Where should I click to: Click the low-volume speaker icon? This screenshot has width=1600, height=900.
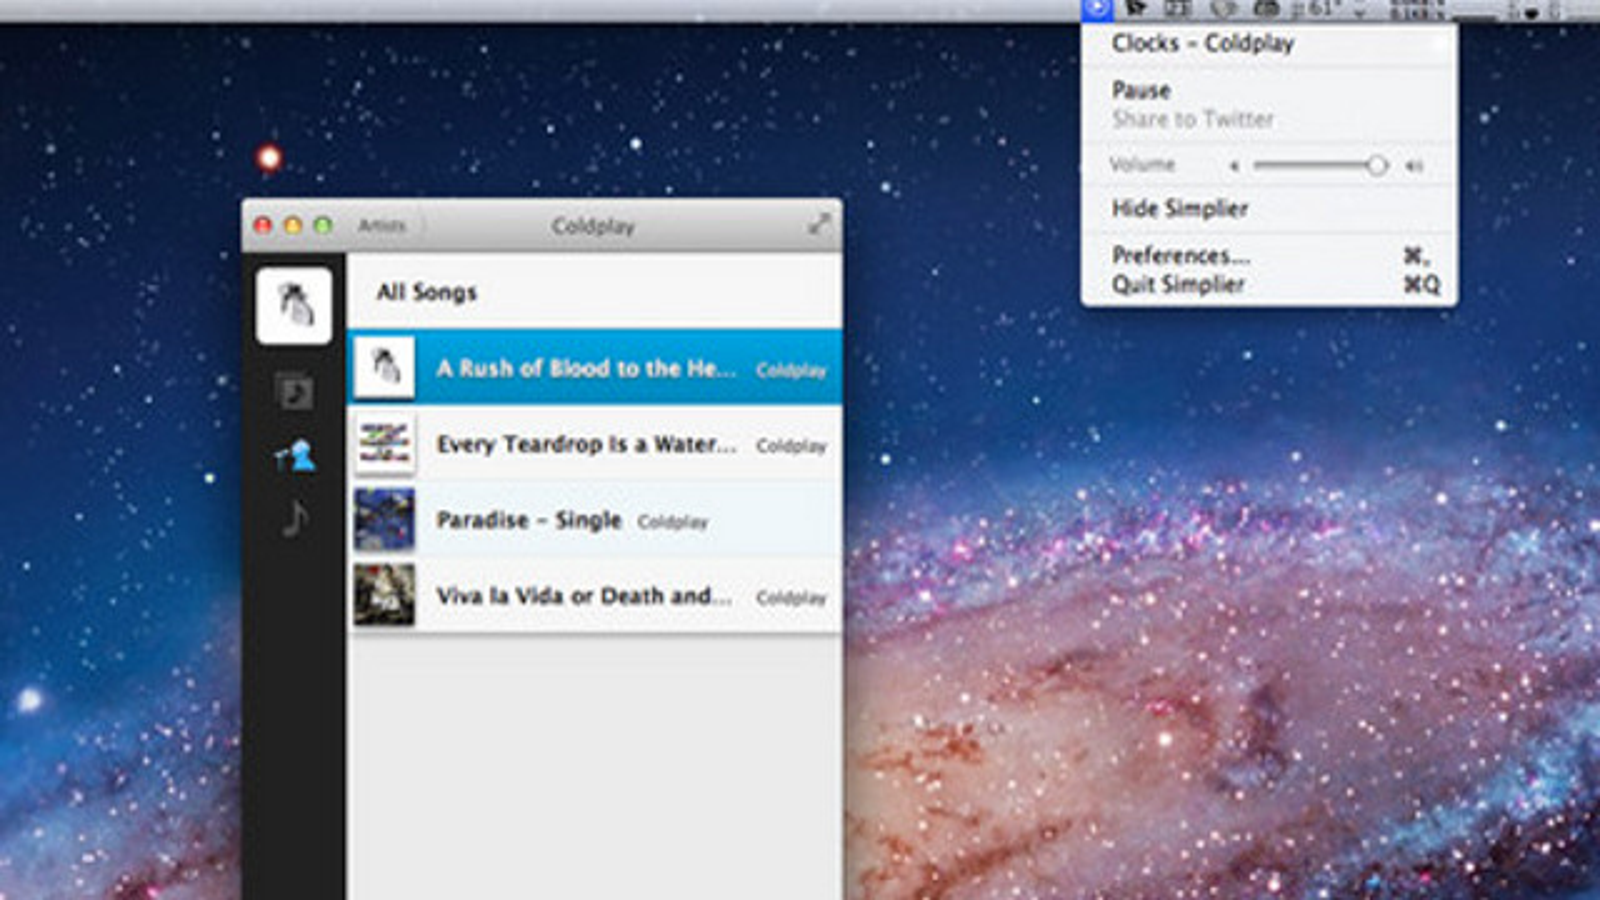[x=1234, y=166]
